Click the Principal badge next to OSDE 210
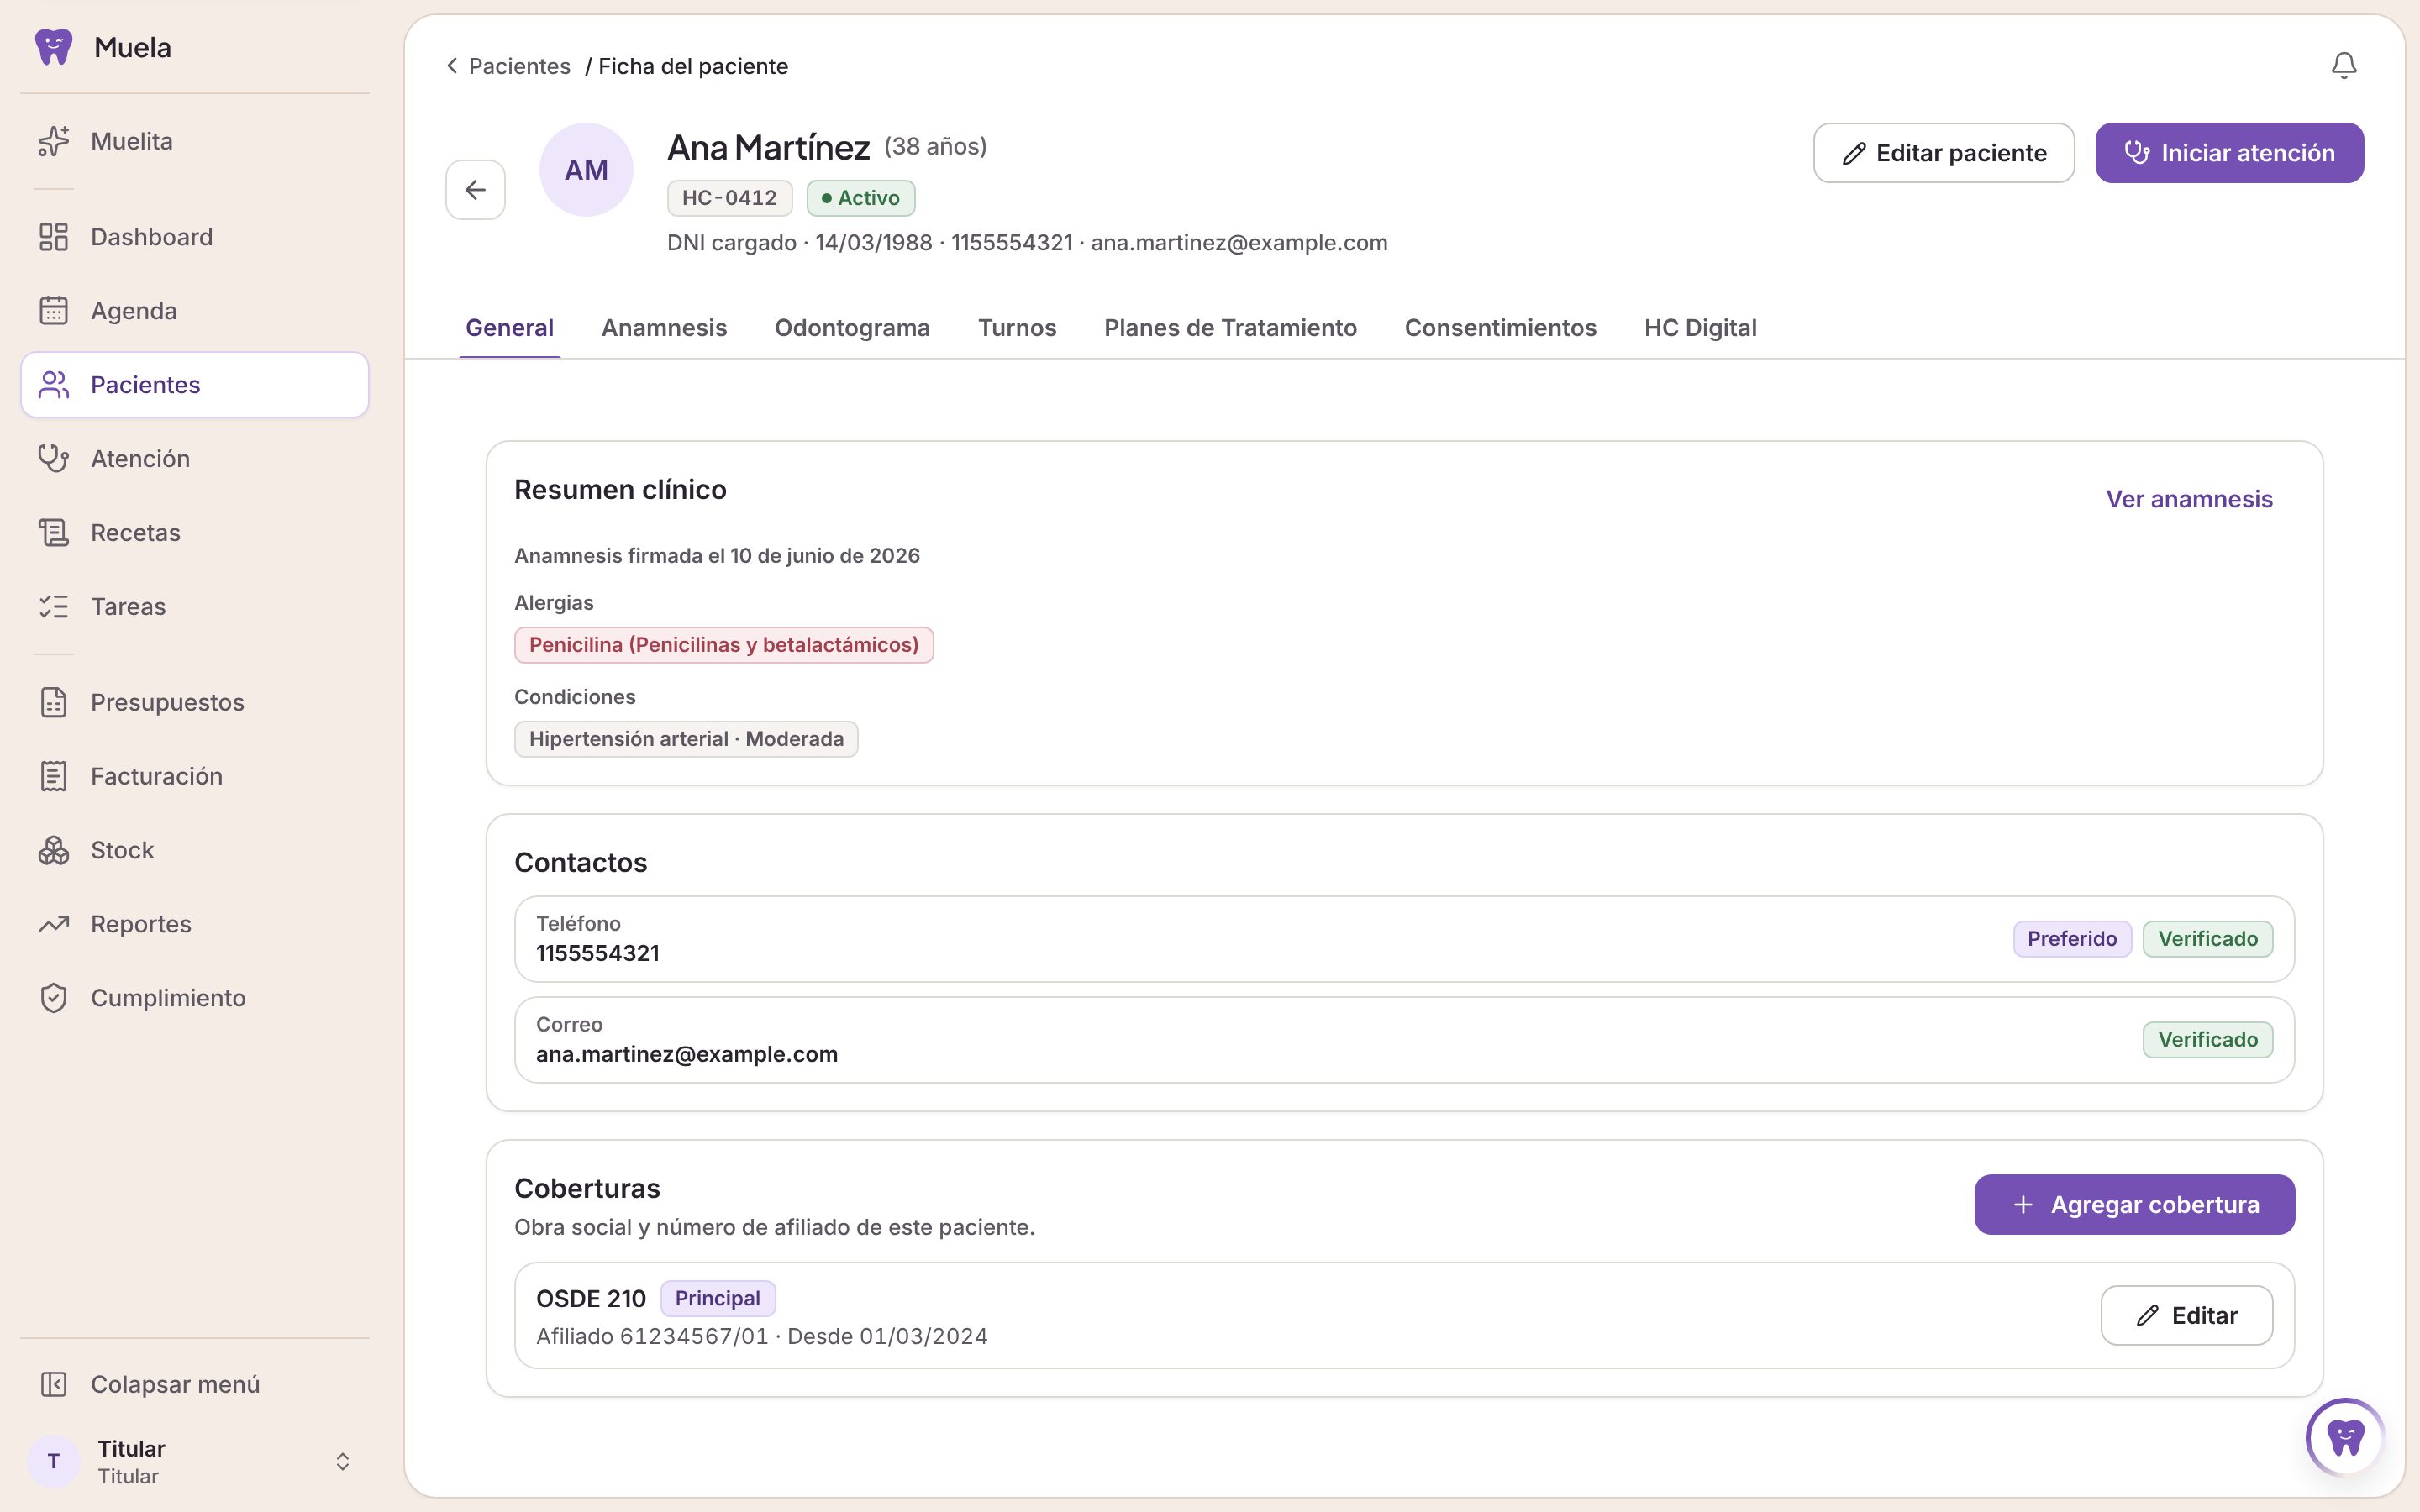Viewport: 2420px width, 1512px height. [x=717, y=1298]
